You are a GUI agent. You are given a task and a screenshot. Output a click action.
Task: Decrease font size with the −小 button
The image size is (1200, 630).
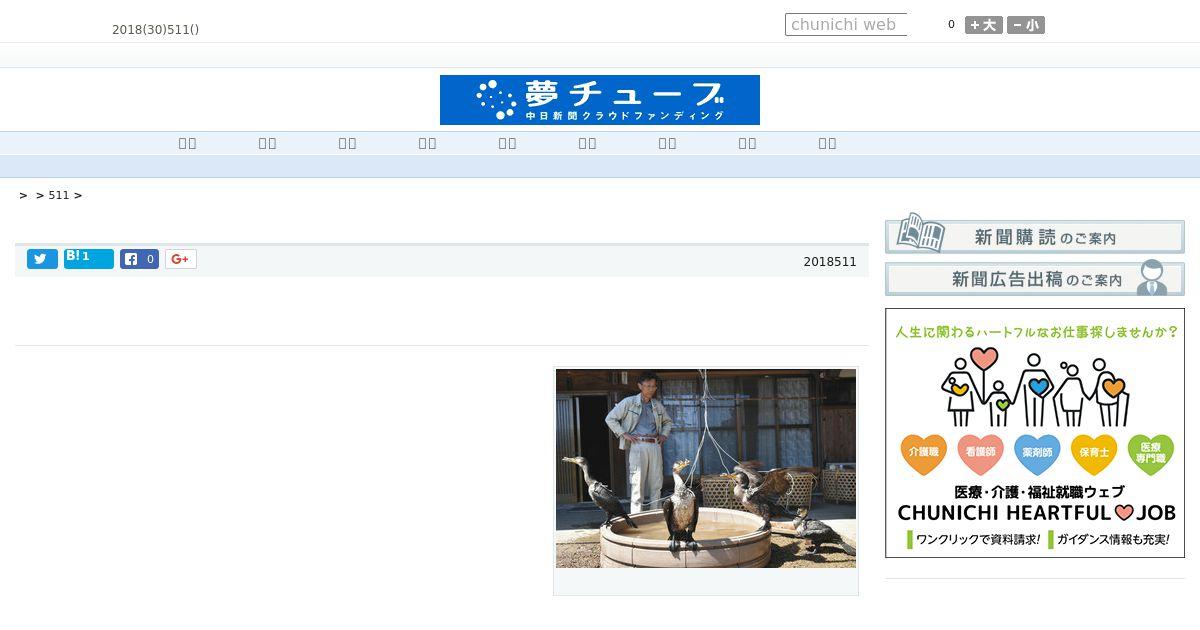click(x=1026, y=25)
